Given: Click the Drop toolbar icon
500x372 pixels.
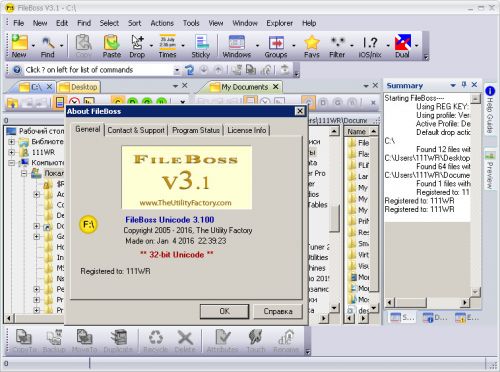Looking at the screenshot, I should 137,46.
